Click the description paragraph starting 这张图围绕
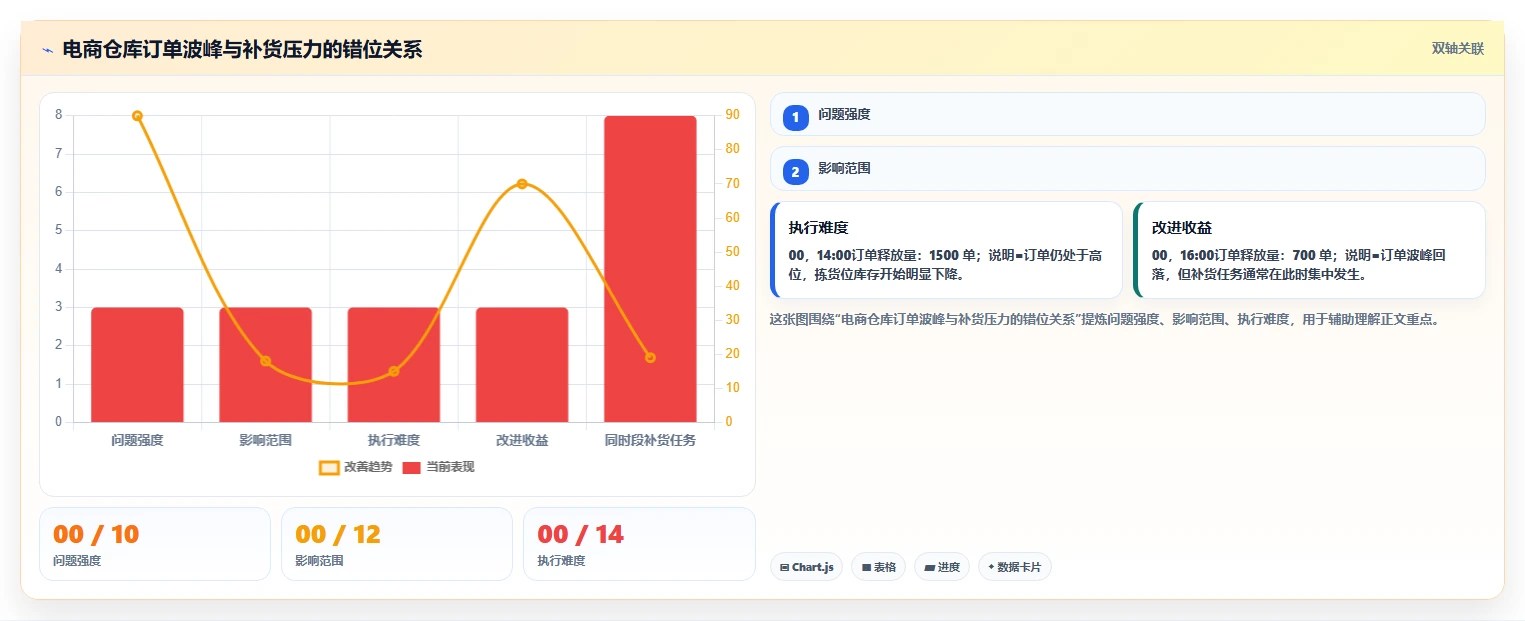Screen dimensions: 1525x621 1105,320
